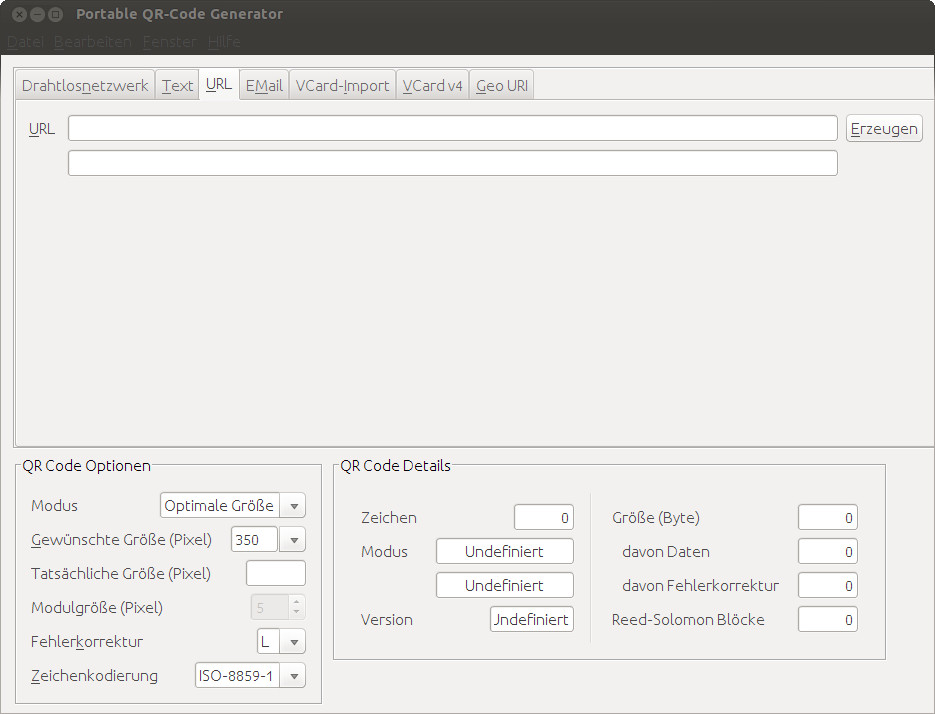Screen dimensions: 935x714
Task: Open the Text tab
Action: point(177,86)
